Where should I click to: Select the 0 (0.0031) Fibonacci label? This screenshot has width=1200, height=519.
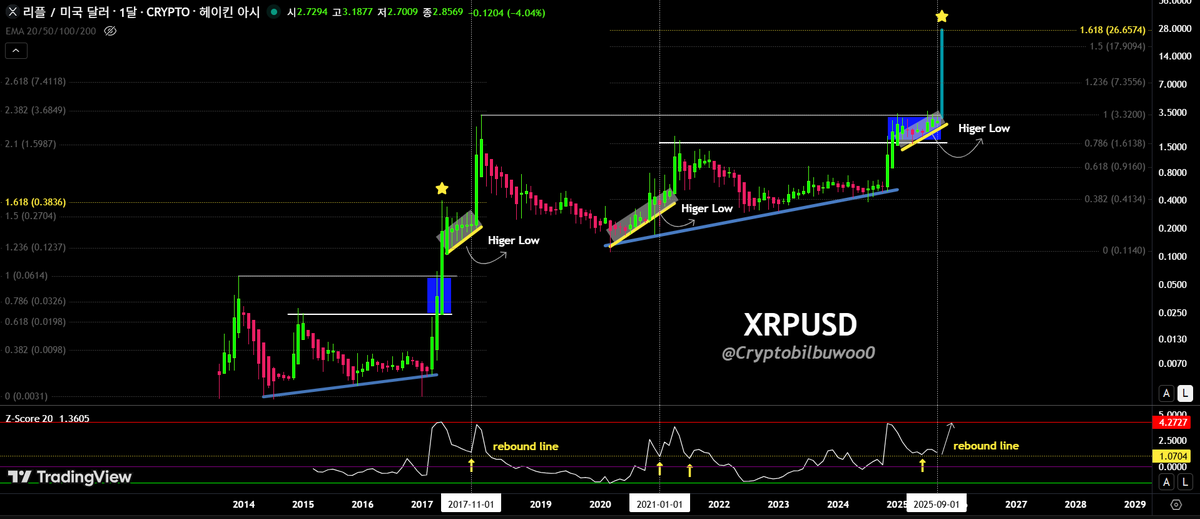pyautogui.click(x=28, y=398)
